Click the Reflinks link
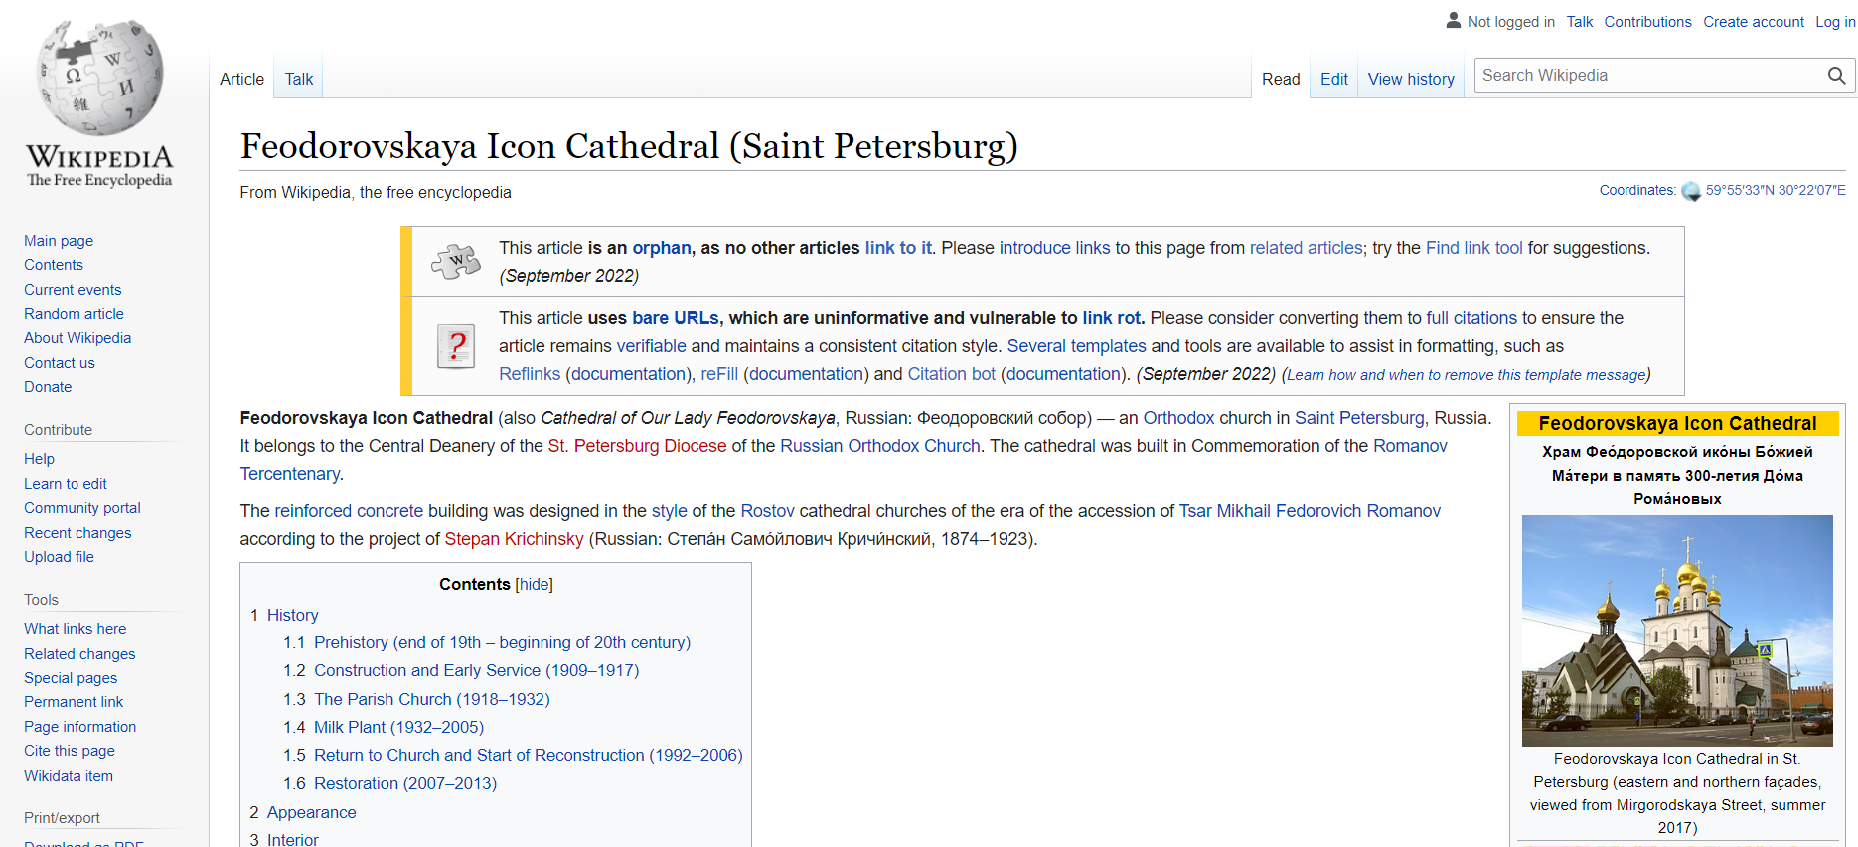 click(x=530, y=374)
